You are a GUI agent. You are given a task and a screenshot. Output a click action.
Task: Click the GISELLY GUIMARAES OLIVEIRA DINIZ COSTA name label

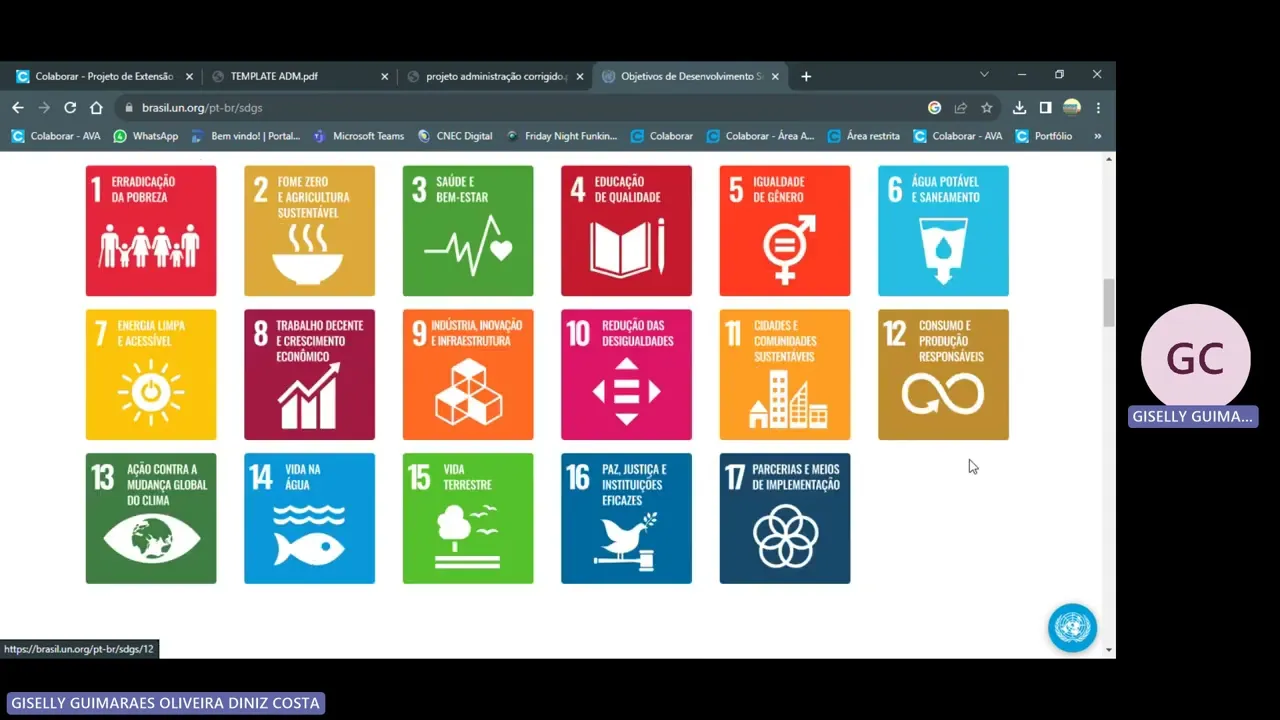[x=165, y=703]
